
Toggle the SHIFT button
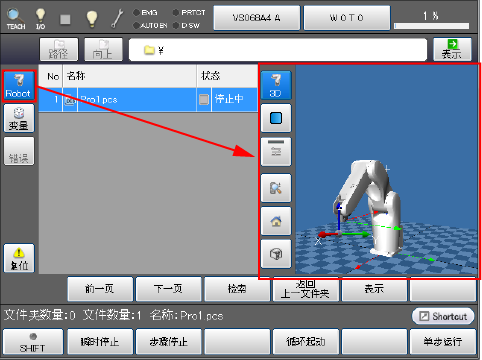(x=33, y=342)
